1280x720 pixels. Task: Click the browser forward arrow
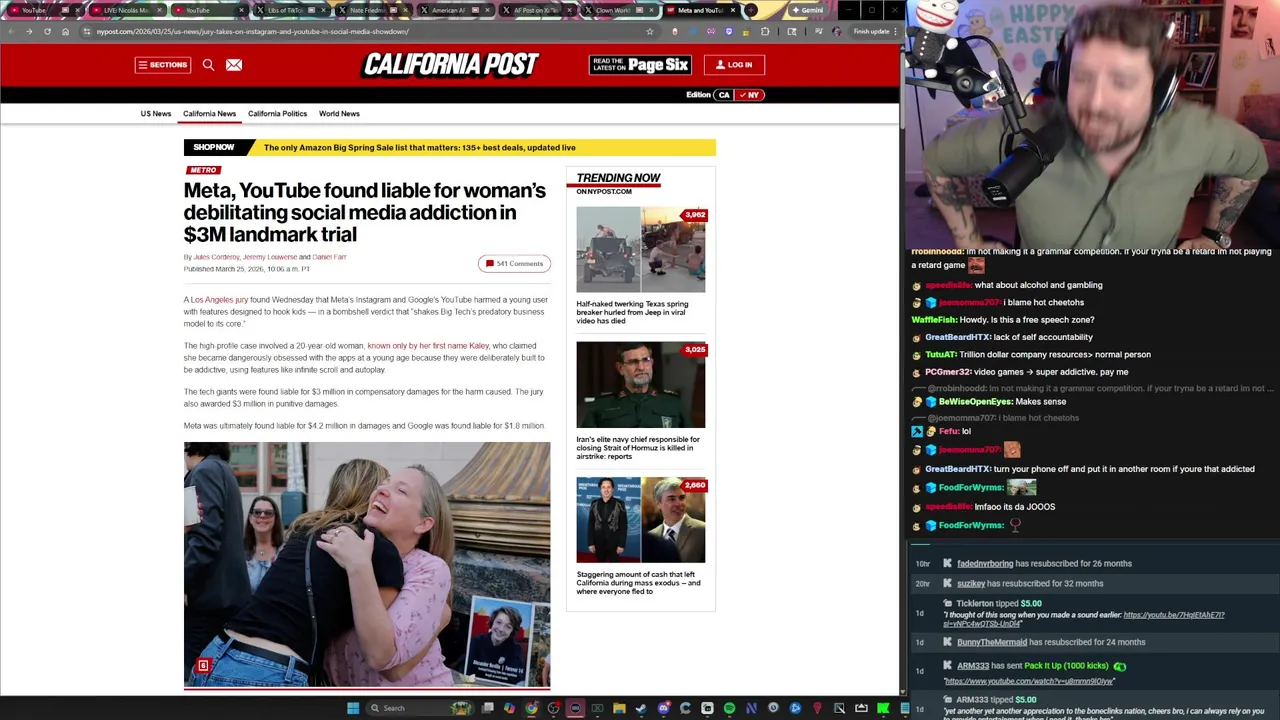click(x=29, y=32)
